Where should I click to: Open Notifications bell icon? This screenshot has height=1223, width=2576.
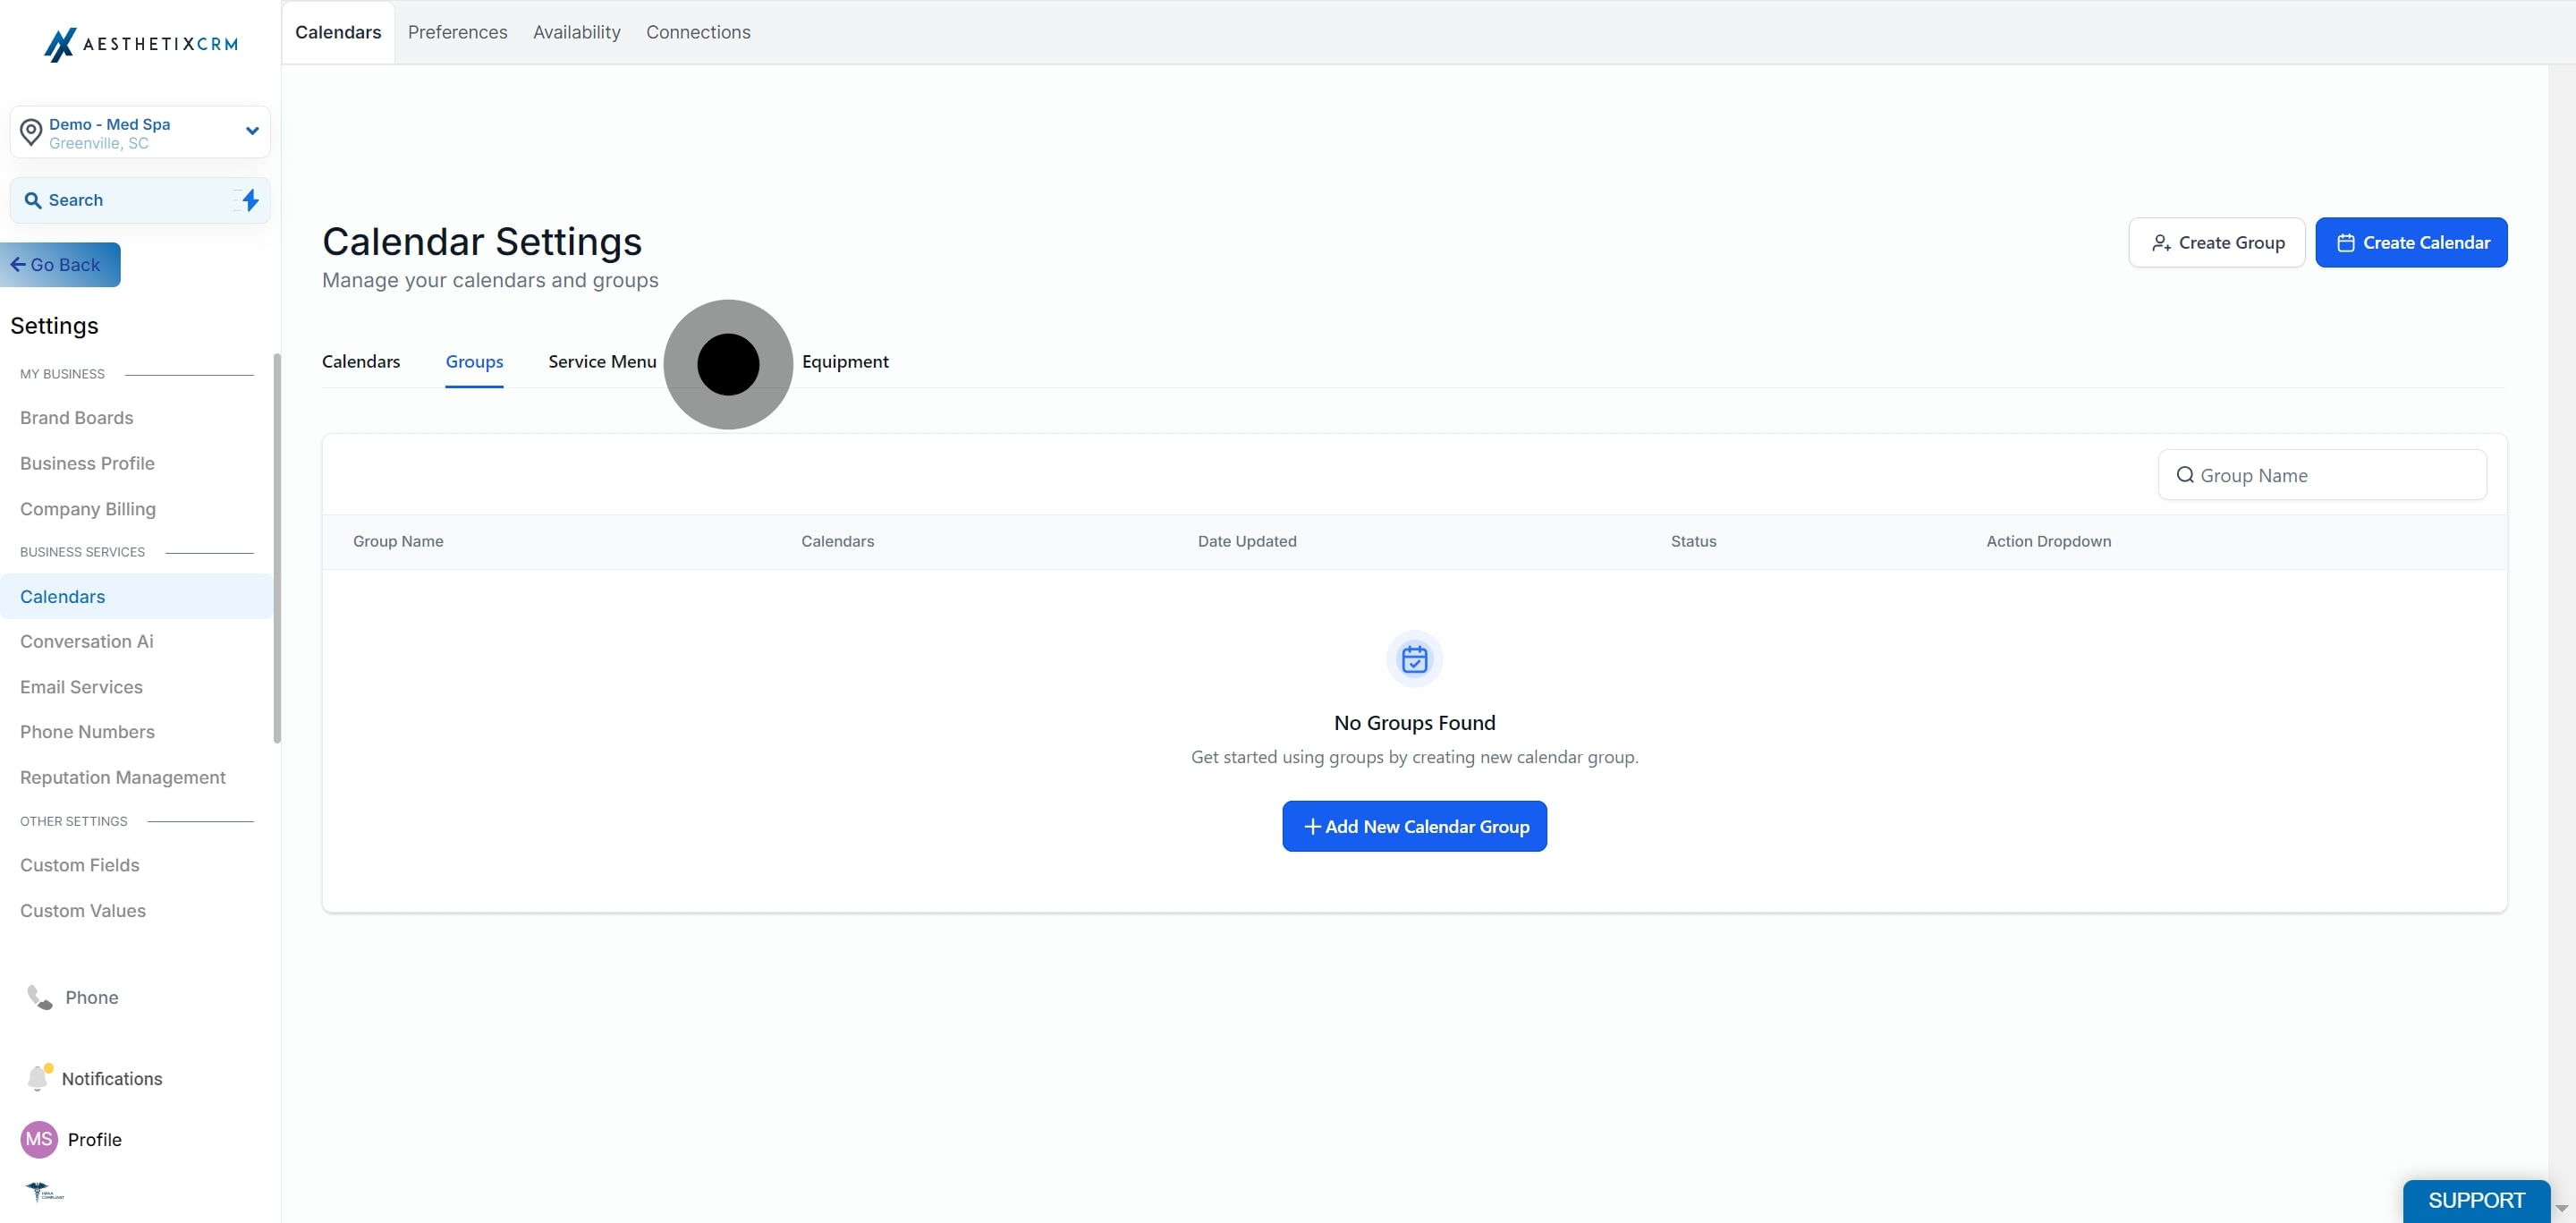(x=39, y=1077)
